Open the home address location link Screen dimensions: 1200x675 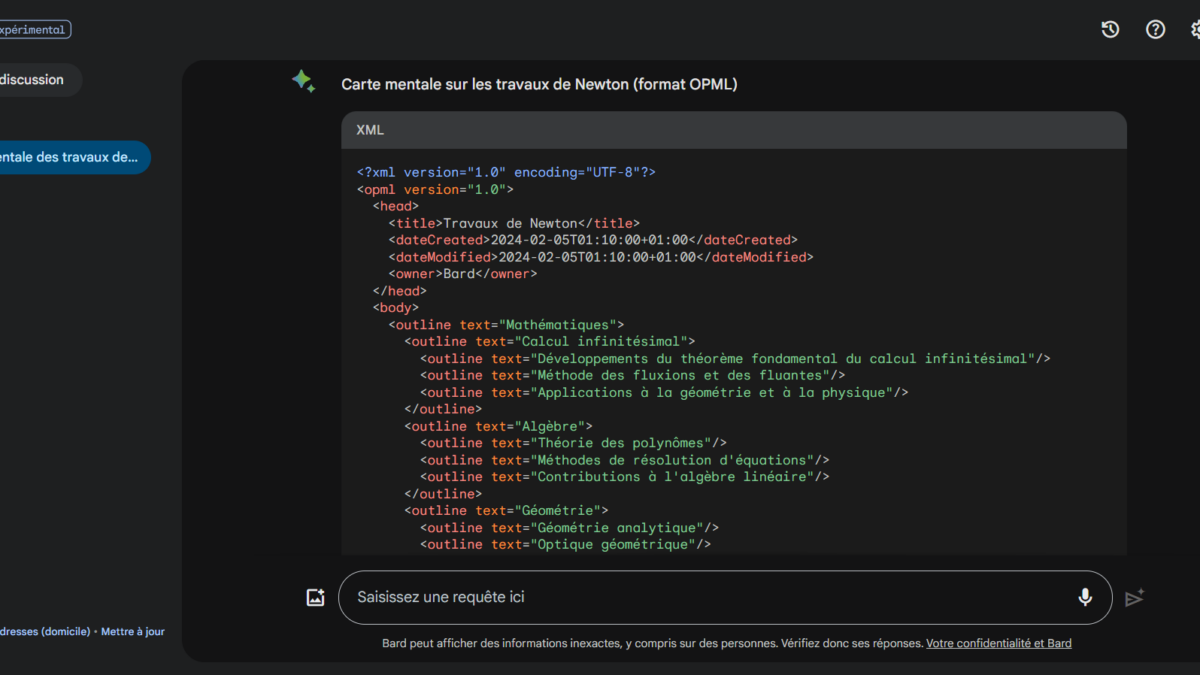tap(45, 632)
